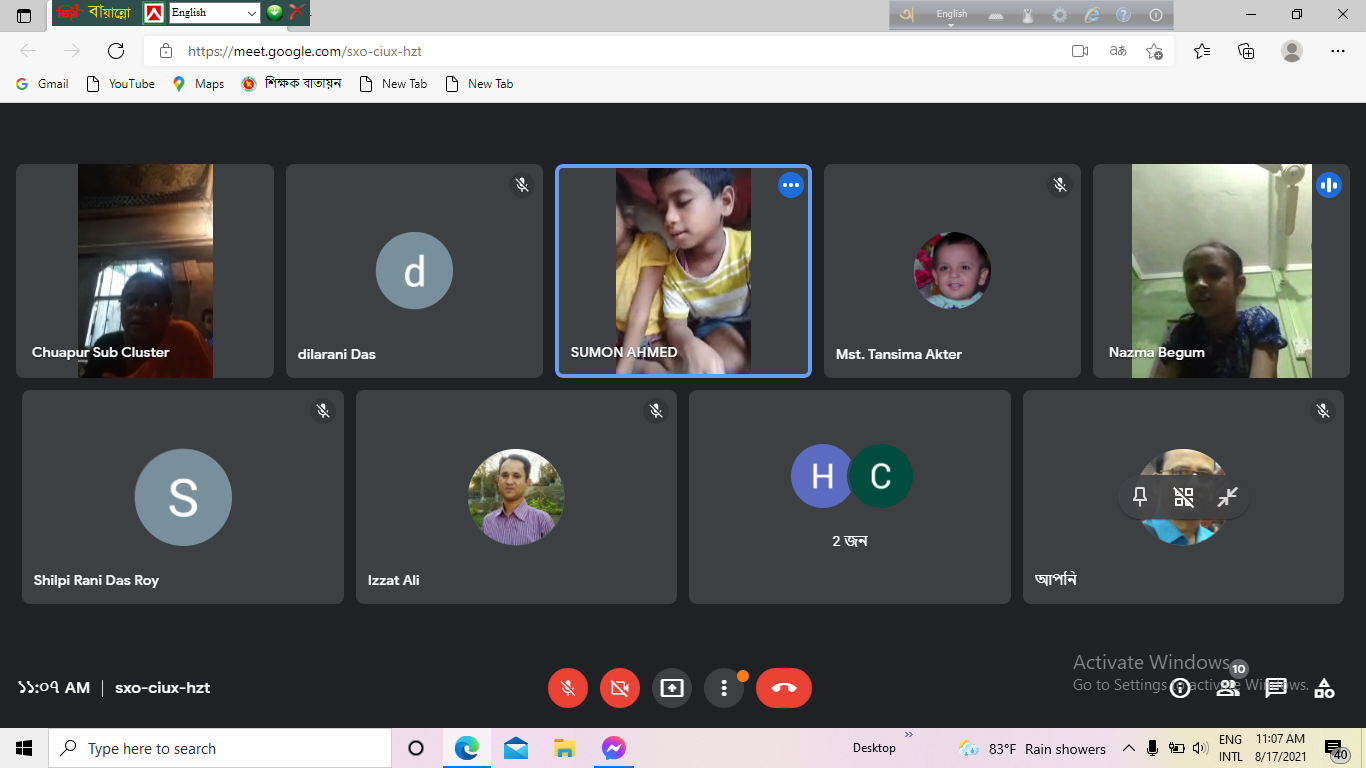Unmute the microphone in the call controls
The height and width of the screenshot is (768, 1366).
point(568,688)
